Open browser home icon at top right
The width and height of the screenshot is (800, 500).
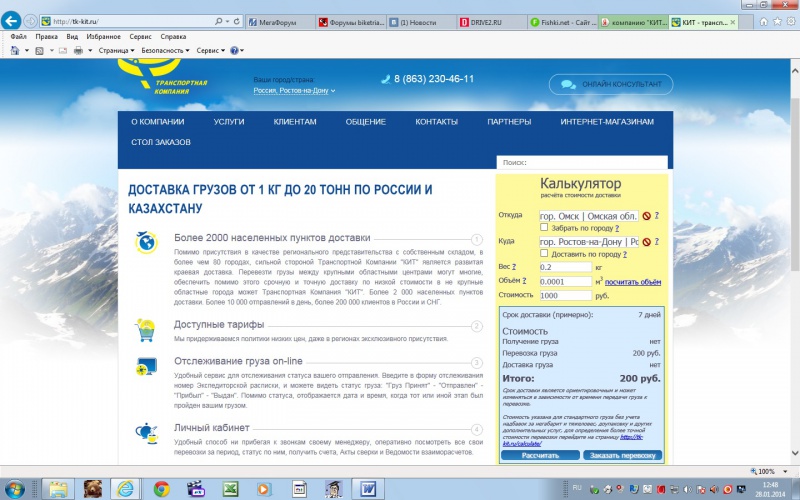764,21
